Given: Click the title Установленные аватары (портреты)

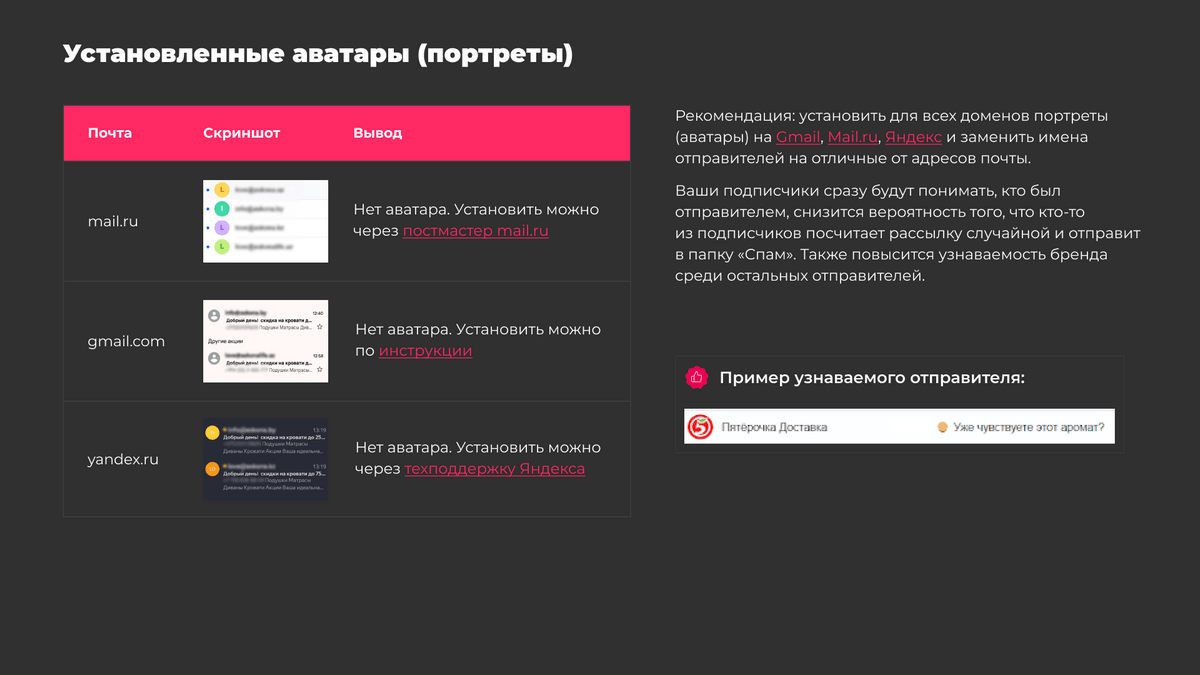Looking at the screenshot, I should (x=318, y=54).
